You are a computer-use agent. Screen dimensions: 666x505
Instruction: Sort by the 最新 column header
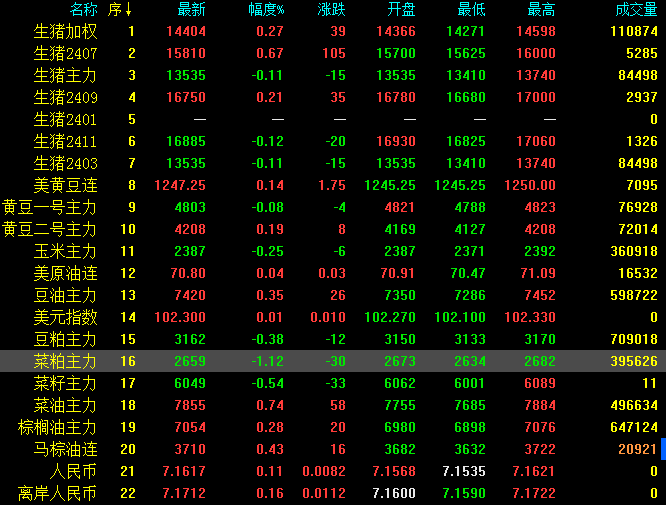(x=191, y=10)
